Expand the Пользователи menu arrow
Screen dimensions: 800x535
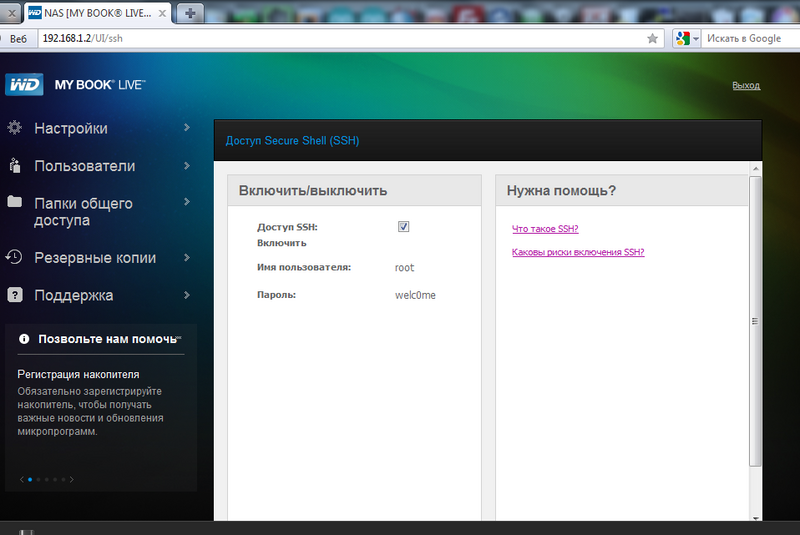click(187, 166)
